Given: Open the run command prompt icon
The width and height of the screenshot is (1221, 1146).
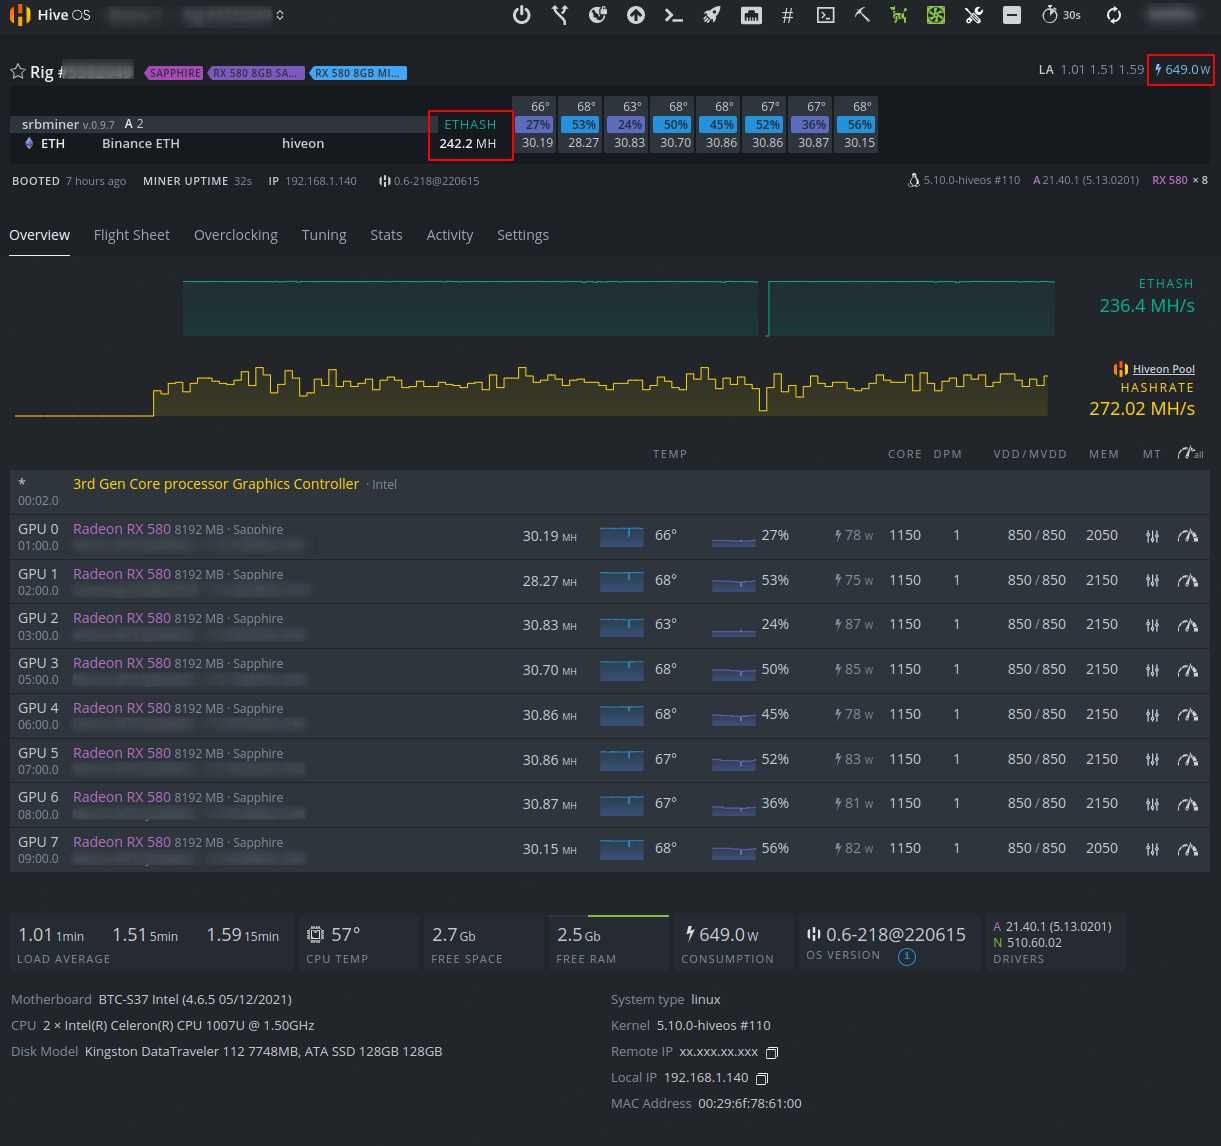Looking at the screenshot, I should [x=674, y=15].
